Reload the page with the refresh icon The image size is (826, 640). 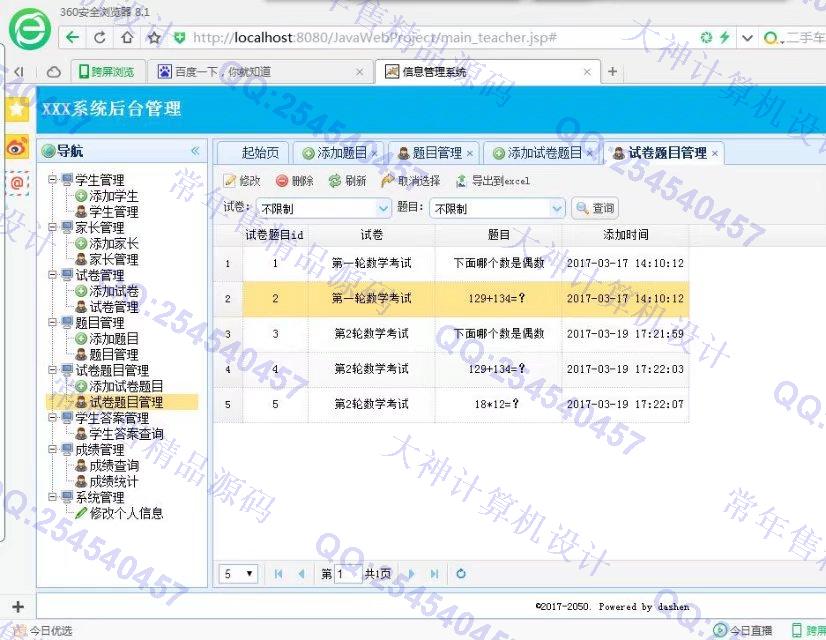[x=100, y=37]
